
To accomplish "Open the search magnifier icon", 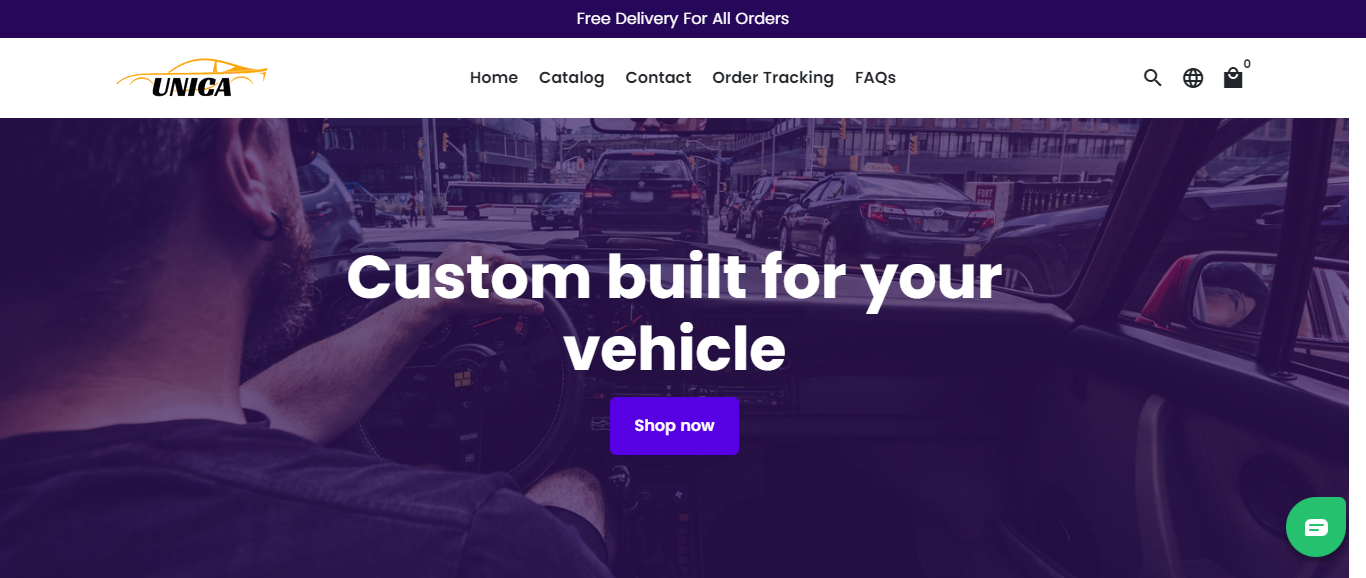I will pos(1152,77).
